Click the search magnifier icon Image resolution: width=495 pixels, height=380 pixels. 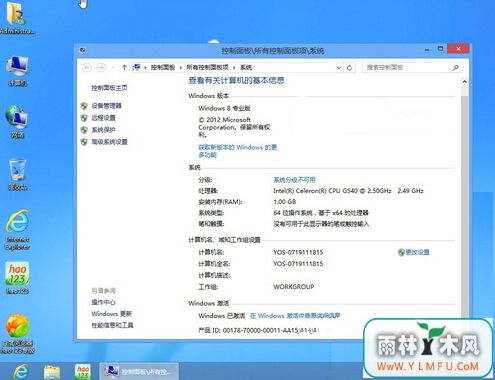point(456,68)
